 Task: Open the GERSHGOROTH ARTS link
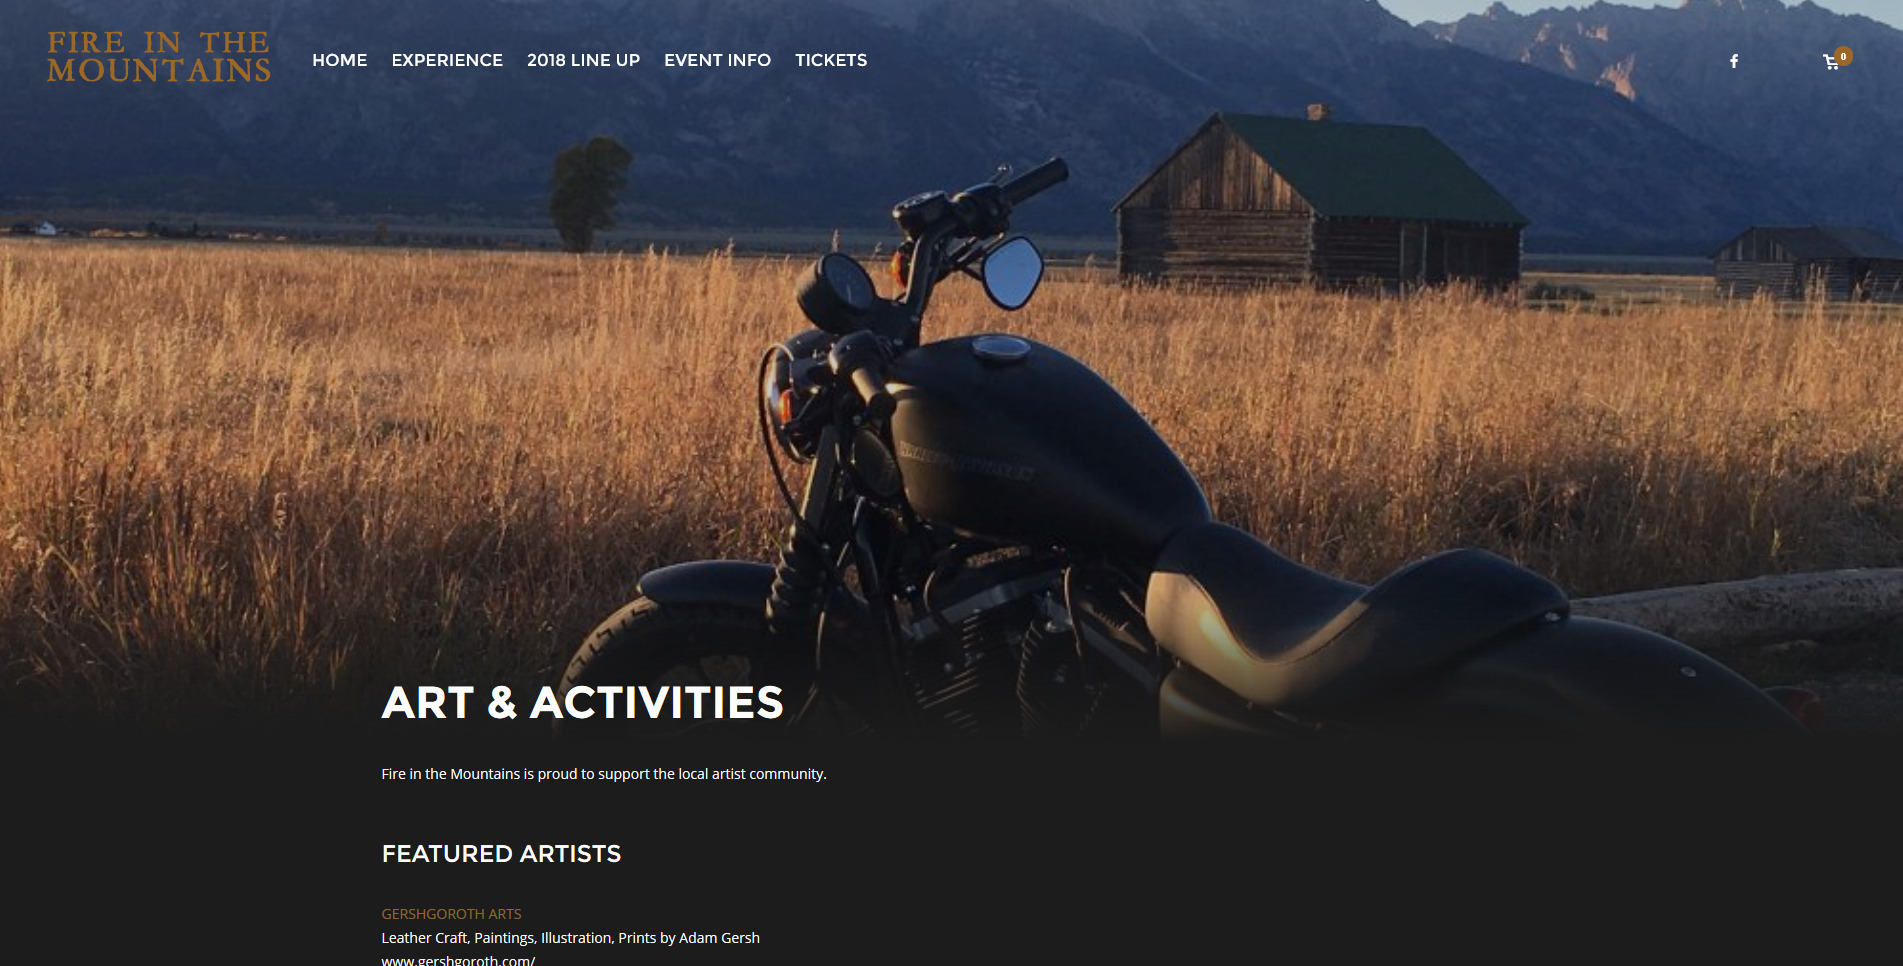coord(451,914)
